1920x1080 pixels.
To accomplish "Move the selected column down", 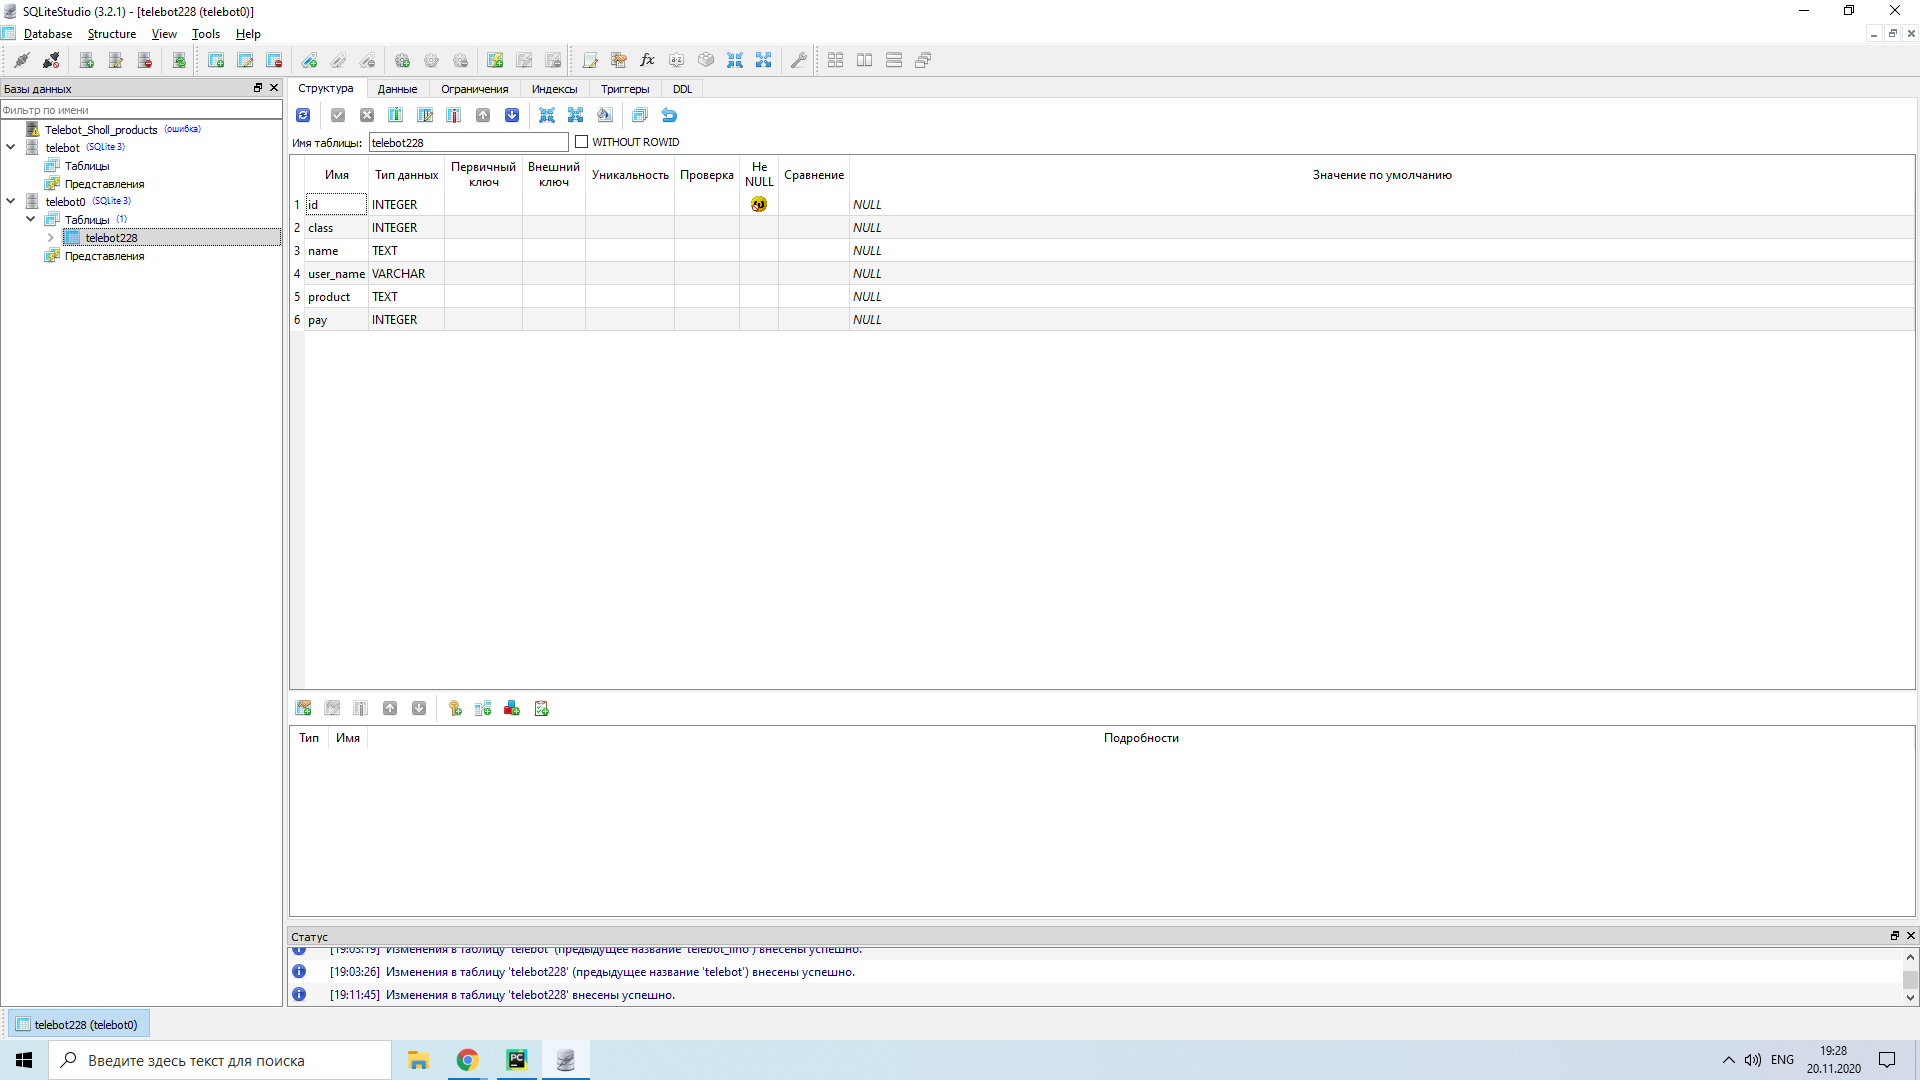I will click(512, 116).
